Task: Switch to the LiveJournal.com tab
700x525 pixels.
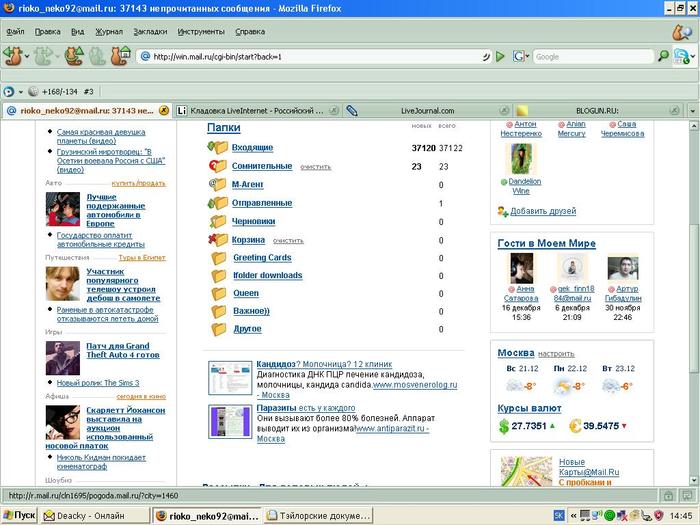Action: (x=427, y=110)
